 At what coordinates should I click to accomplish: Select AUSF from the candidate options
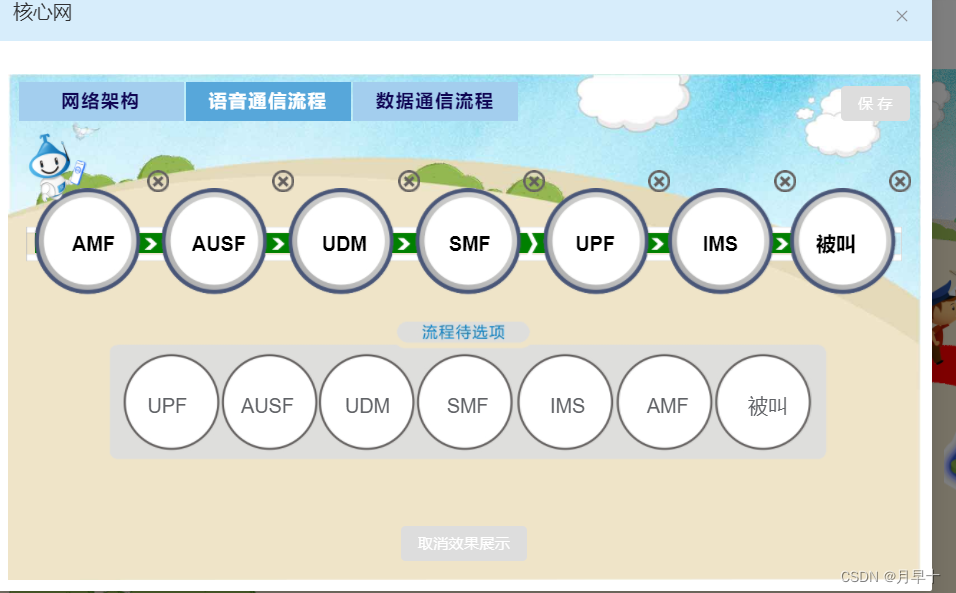click(269, 403)
